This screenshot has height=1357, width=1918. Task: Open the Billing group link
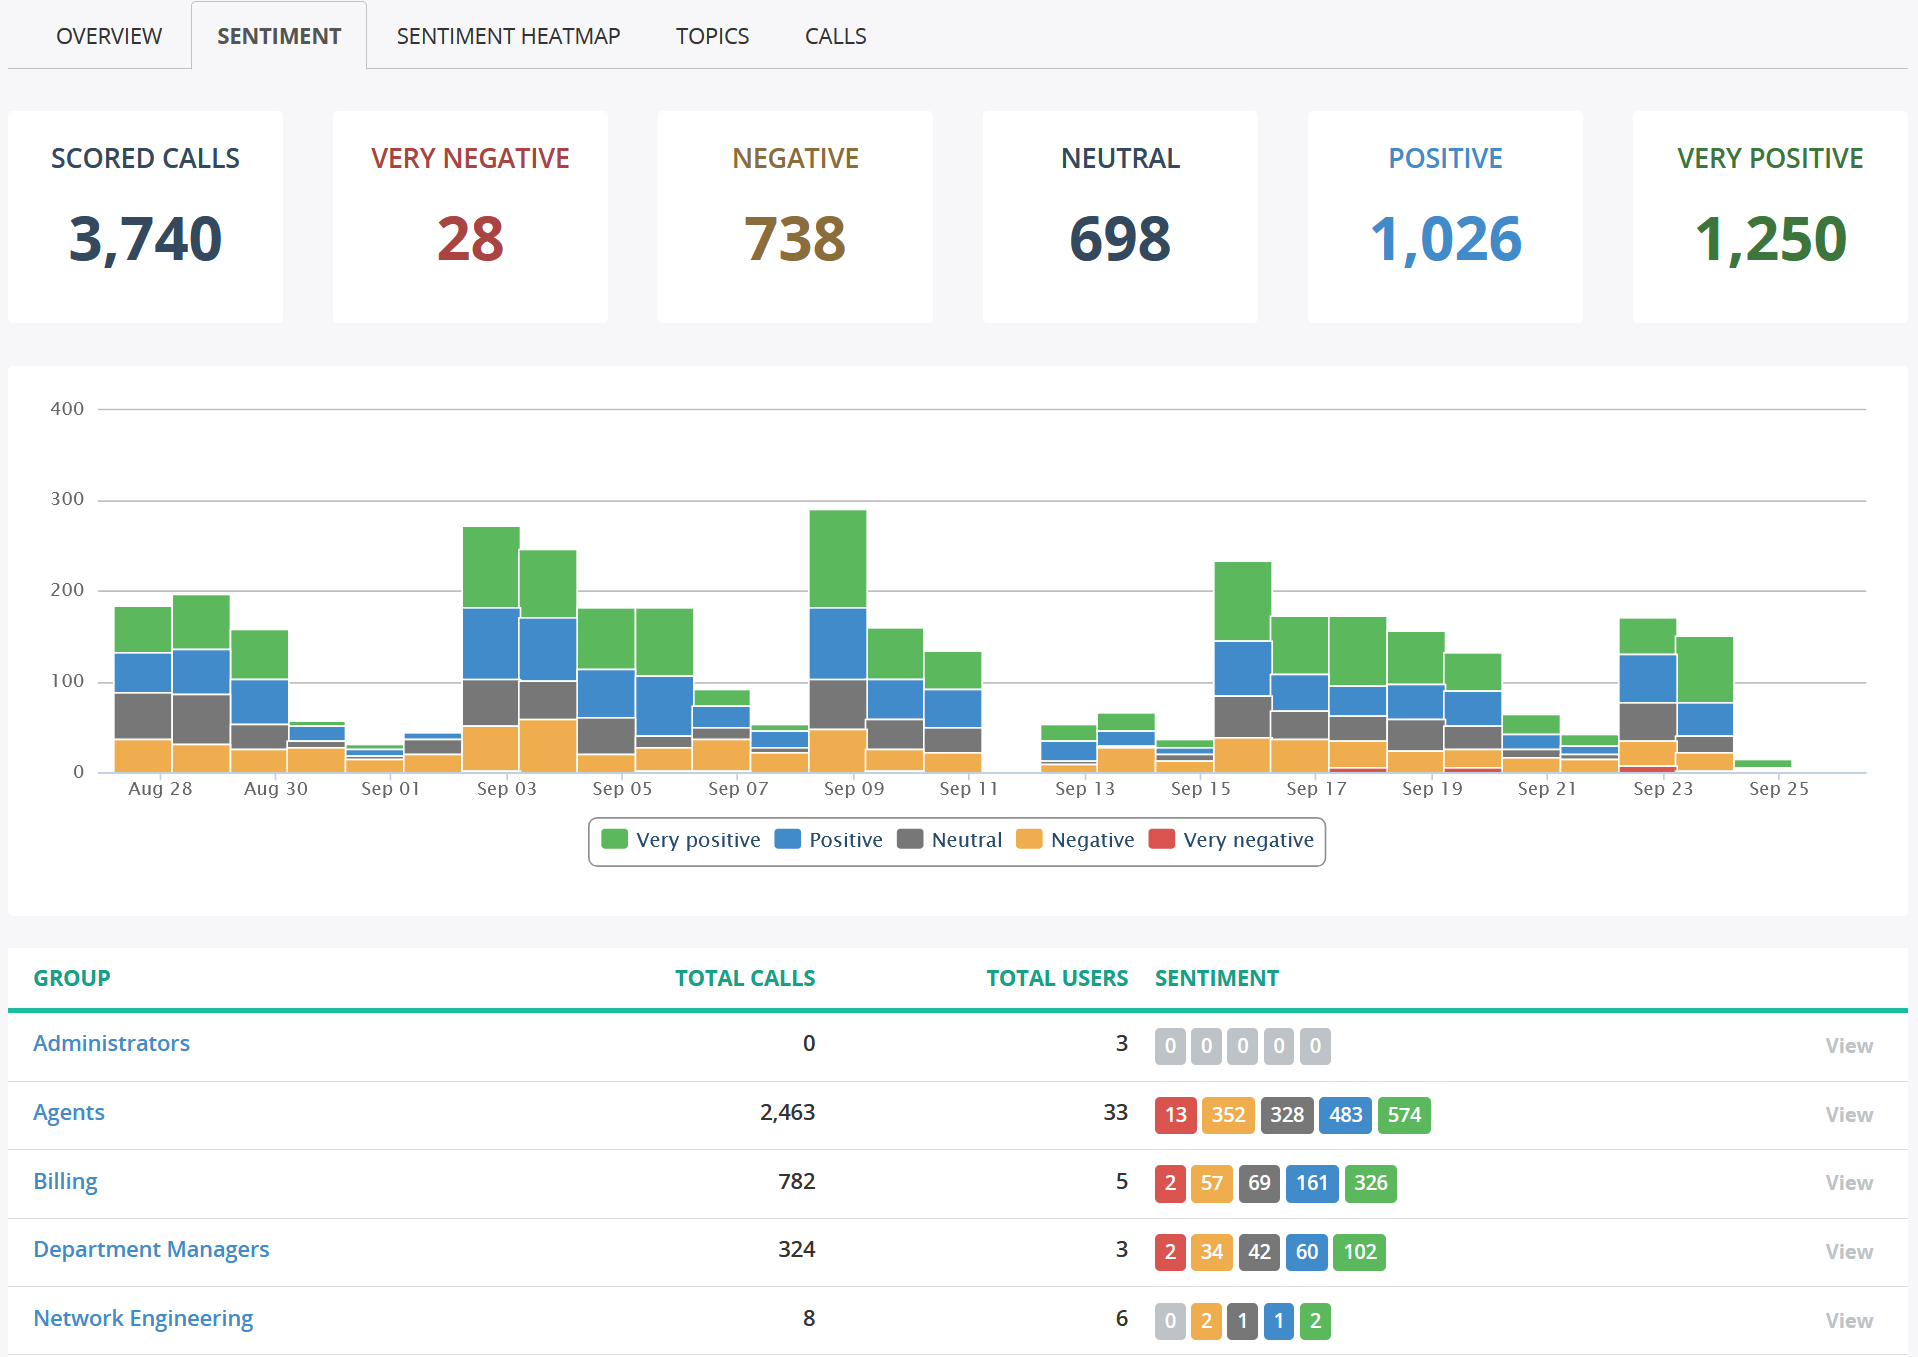click(x=66, y=1181)
